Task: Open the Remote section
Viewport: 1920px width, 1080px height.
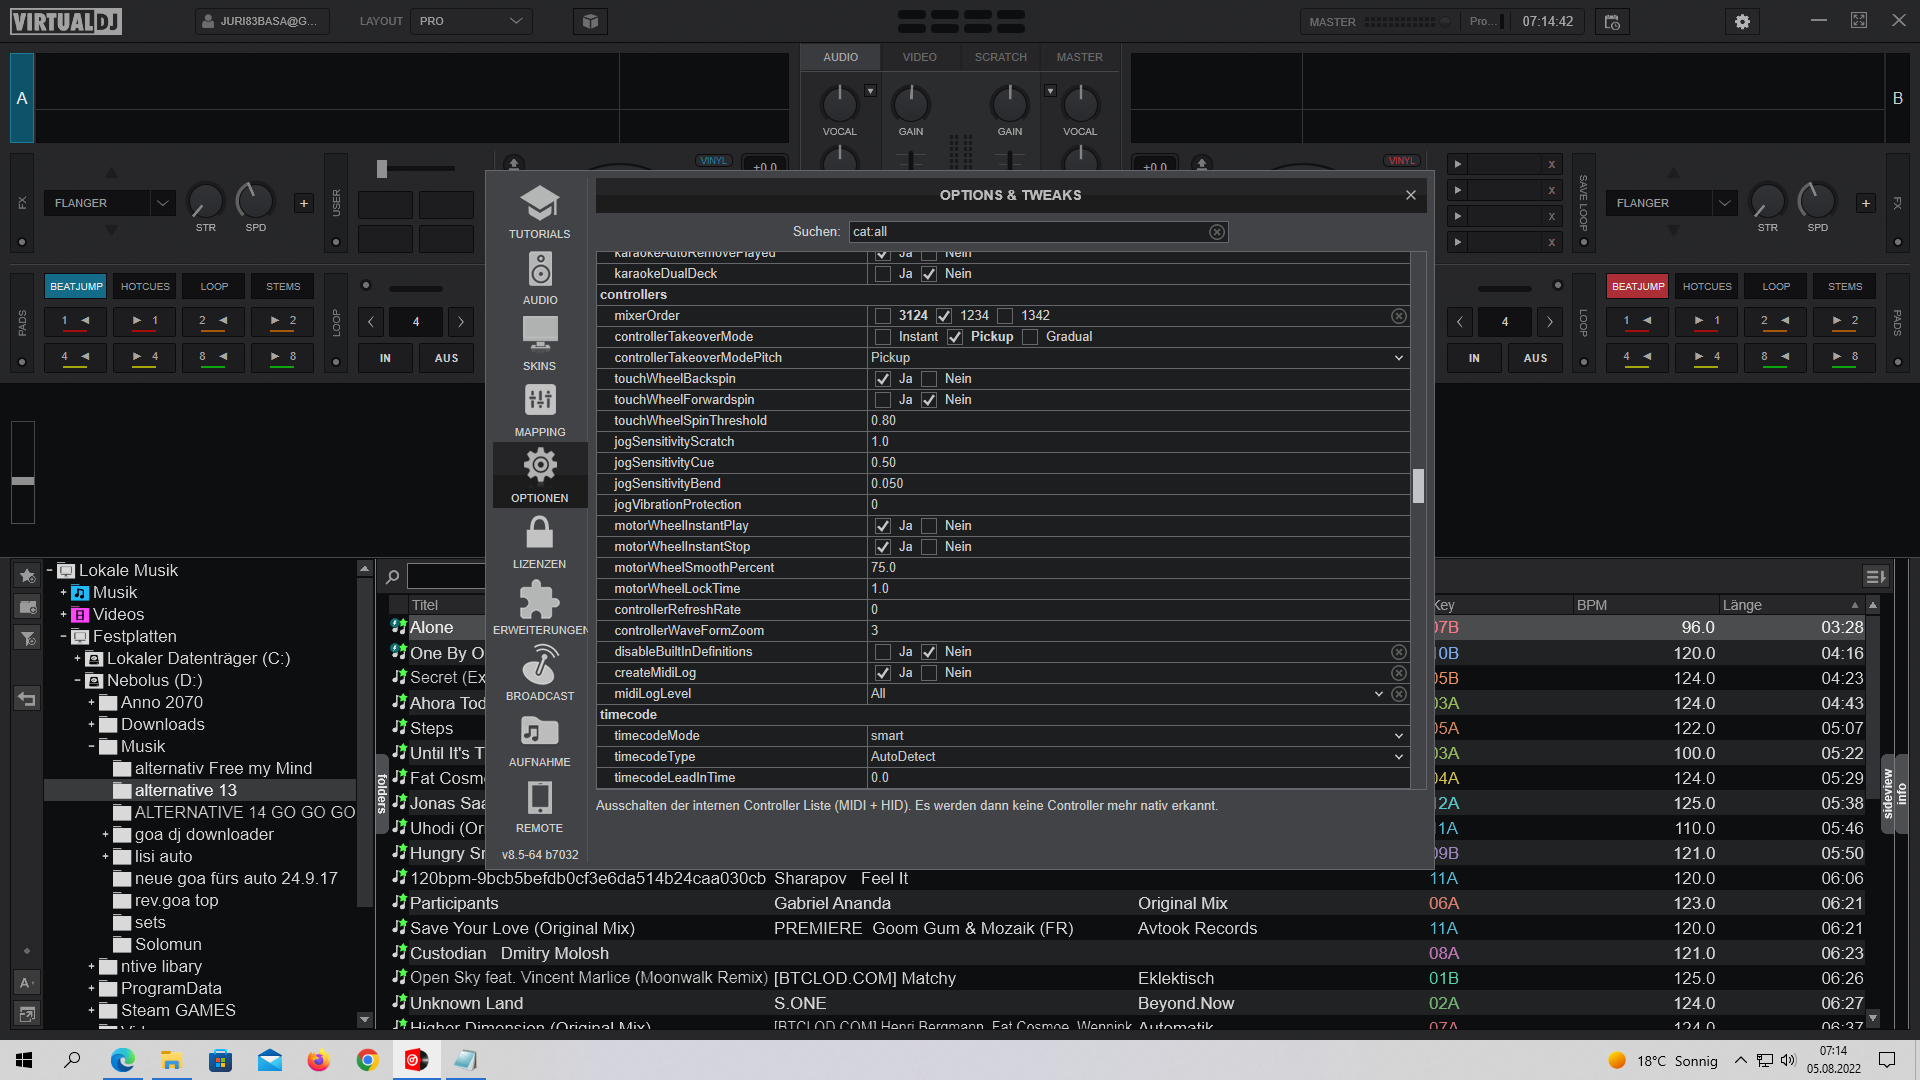Action: coord(539,806)
